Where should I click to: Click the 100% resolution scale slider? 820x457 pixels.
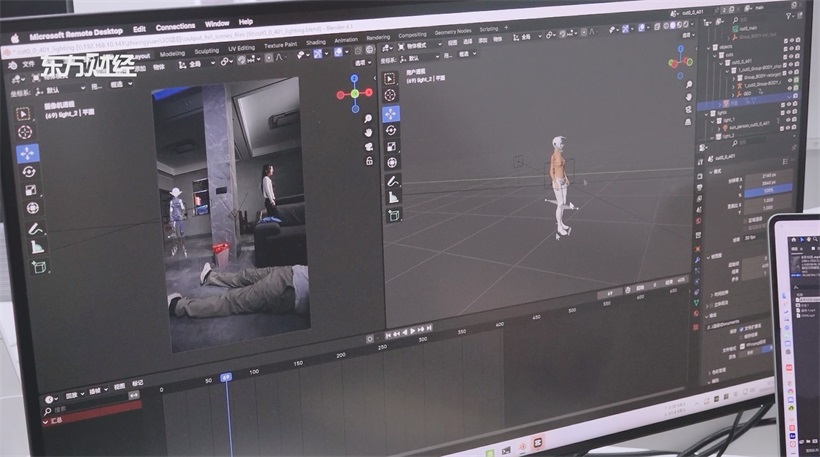[768, 190]
